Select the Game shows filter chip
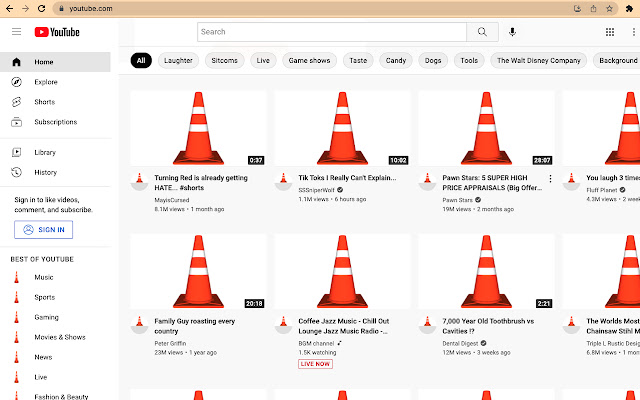This screenshot has width=640, height=400. [x=309, y=60]
